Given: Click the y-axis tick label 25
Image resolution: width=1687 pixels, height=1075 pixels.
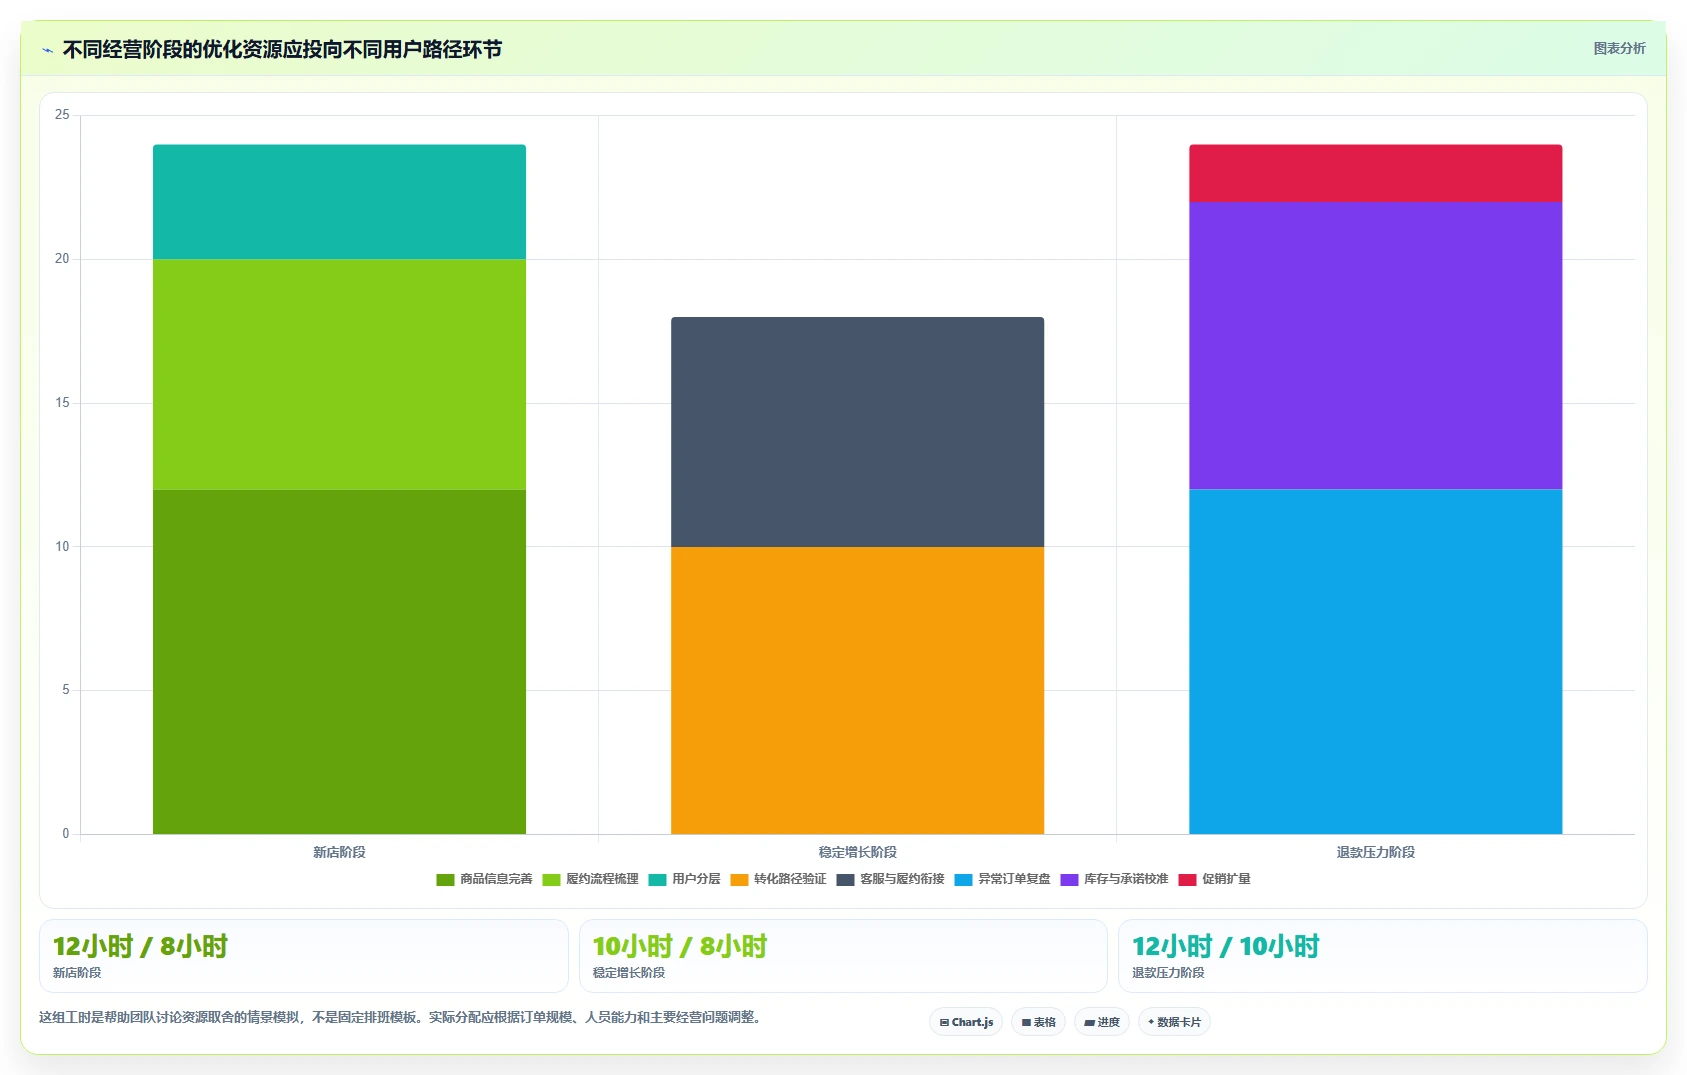Looking at the screenshot, I should click(x=62, y=115).
